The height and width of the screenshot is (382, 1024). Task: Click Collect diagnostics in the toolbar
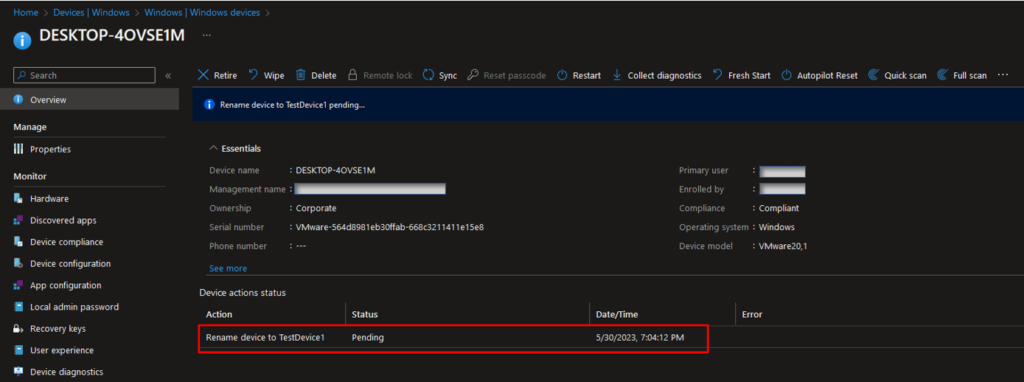tap(656, 75)
